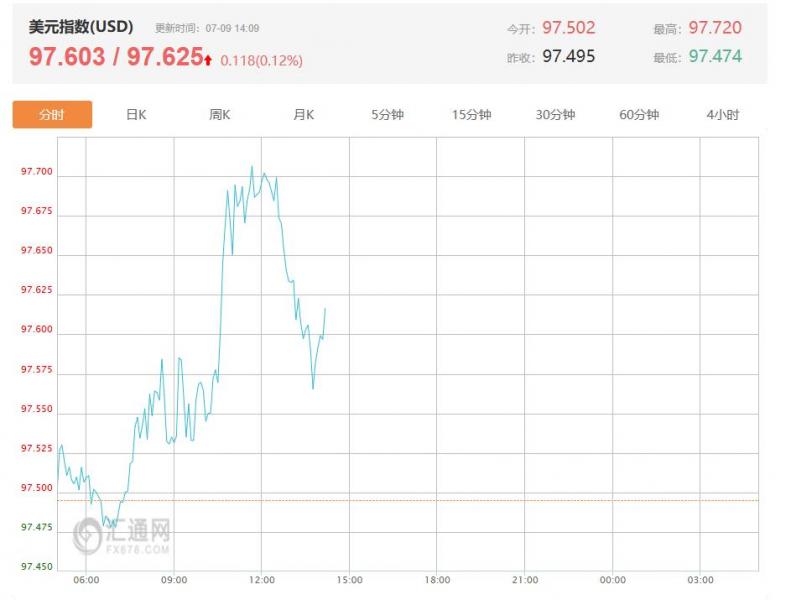
Task: Click the 0.118(0.12%) change value
Action: [261, 61]
